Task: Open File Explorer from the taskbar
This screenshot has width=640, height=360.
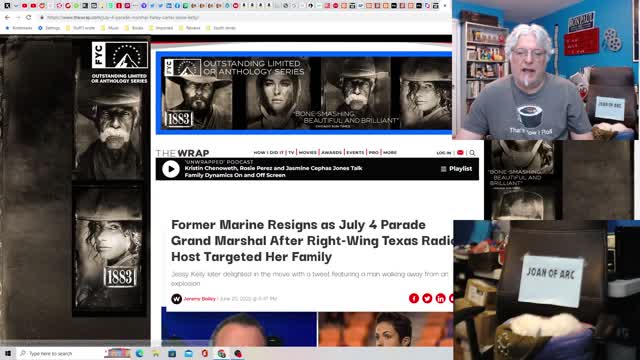Action: pos(156,353)
